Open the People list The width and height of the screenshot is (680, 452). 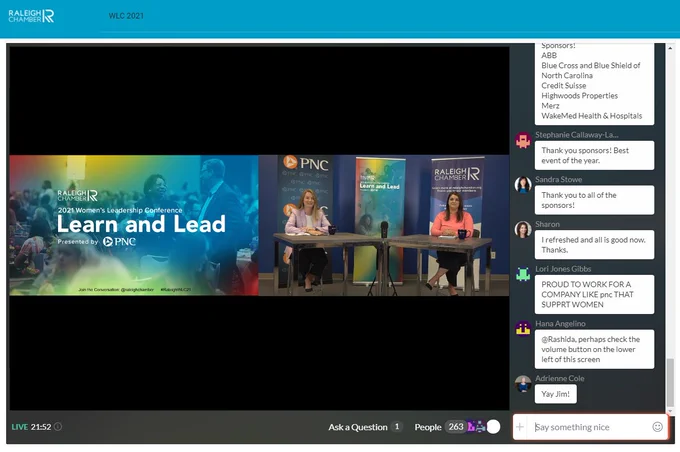click(x=428, y=427)
